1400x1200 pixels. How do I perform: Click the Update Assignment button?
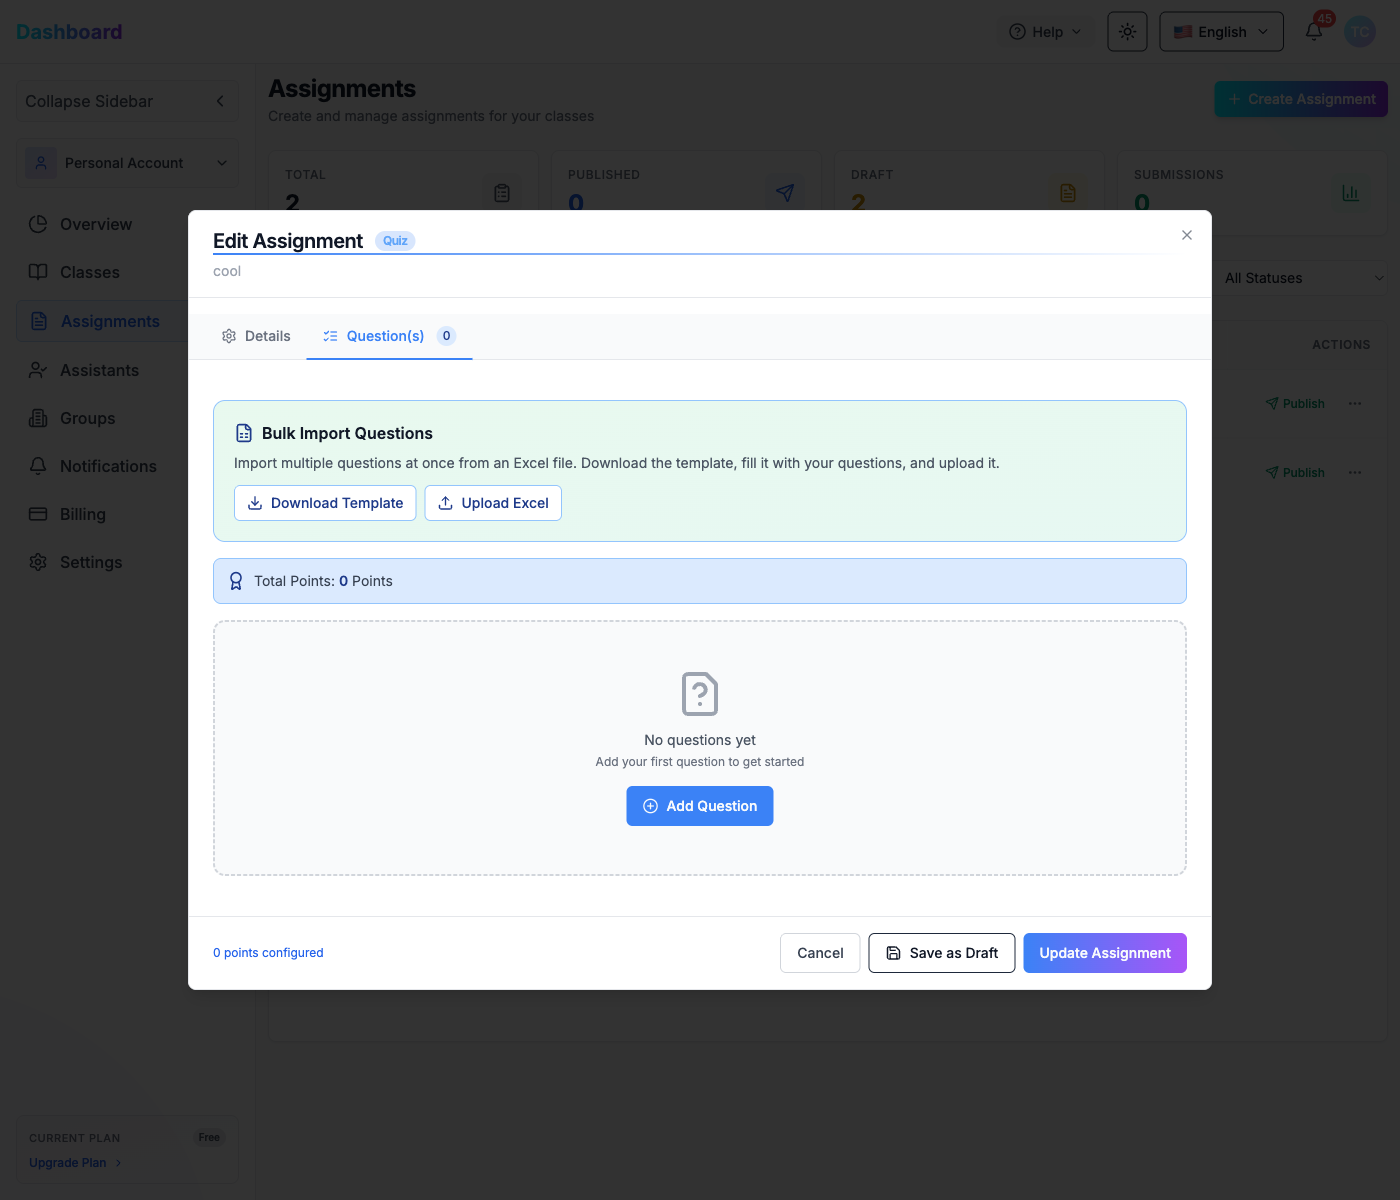click(x=1104, y=953)
